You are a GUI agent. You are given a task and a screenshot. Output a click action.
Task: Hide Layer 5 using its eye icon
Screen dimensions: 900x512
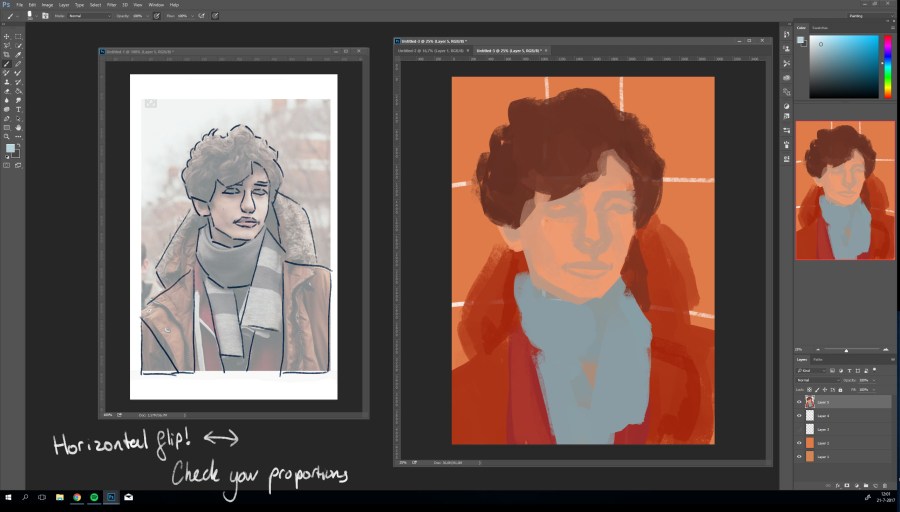click(799, 401)
